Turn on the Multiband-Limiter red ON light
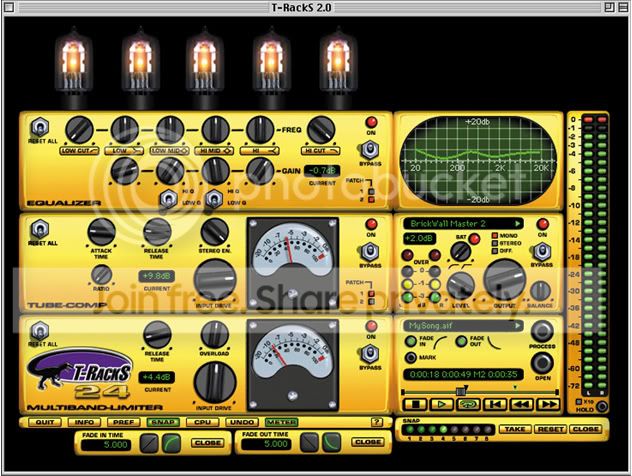 coord(371,326)
